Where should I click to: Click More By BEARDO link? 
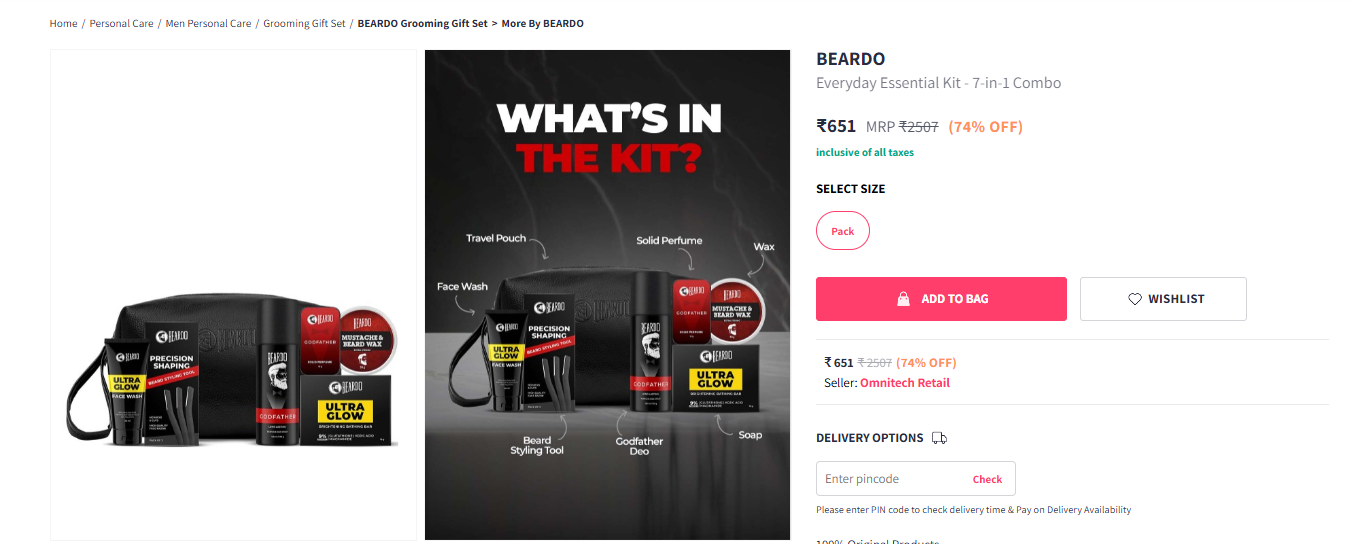542,23
